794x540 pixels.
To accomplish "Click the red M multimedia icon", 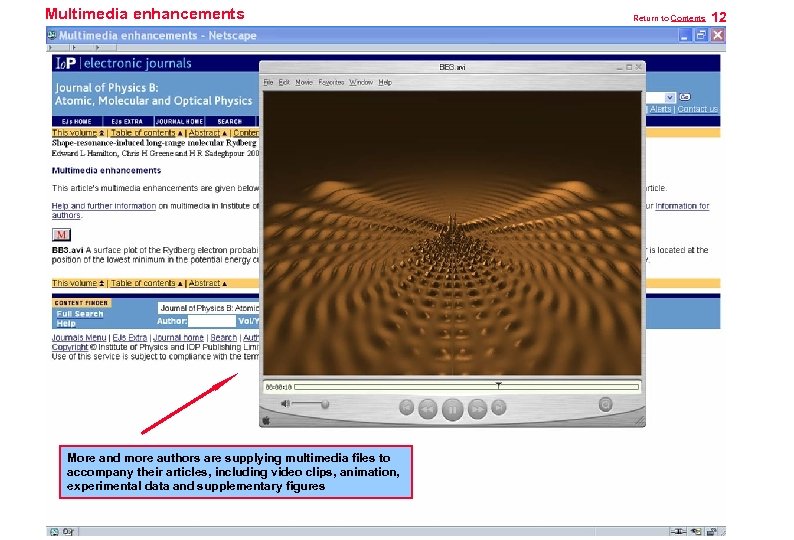I will pyautogui.click(x=61, y=235).
